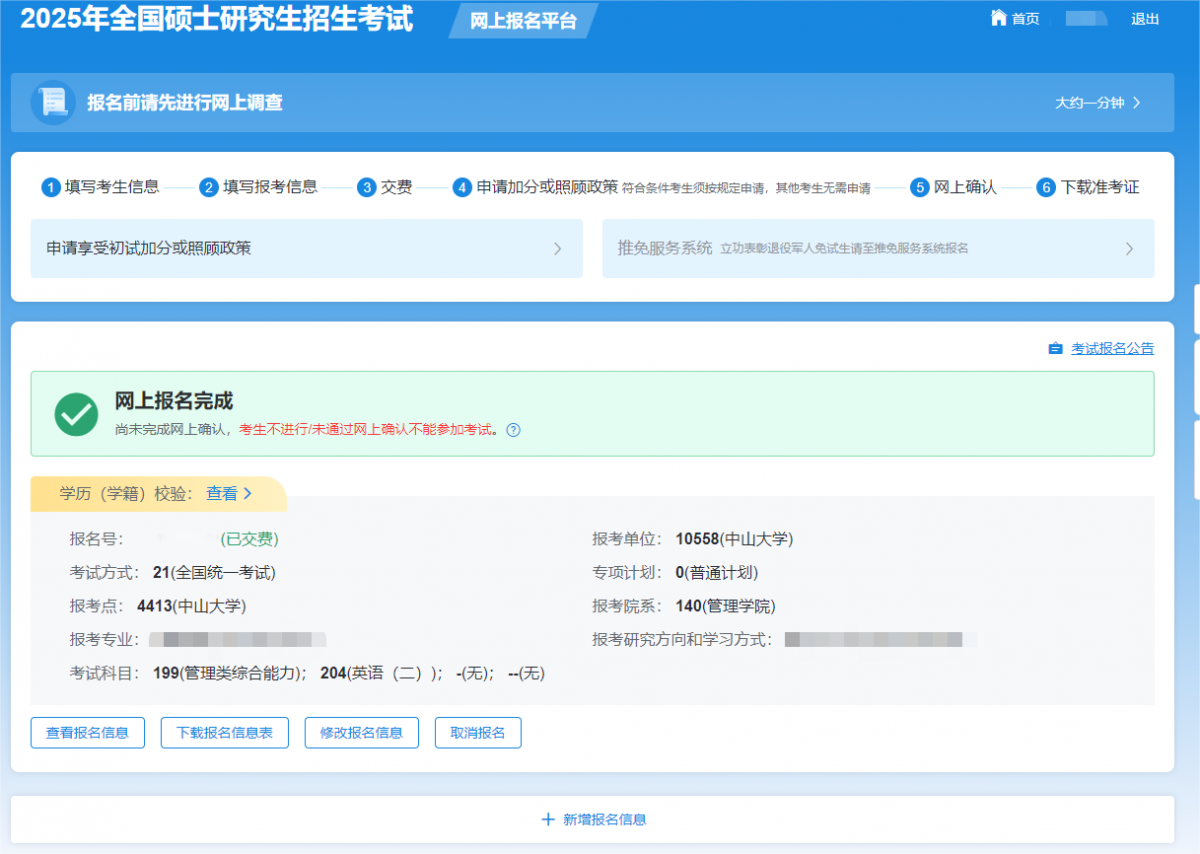1200x854 pixels.
Task: Click the 下载报名信息表 button
Action: tap(225, 732)
